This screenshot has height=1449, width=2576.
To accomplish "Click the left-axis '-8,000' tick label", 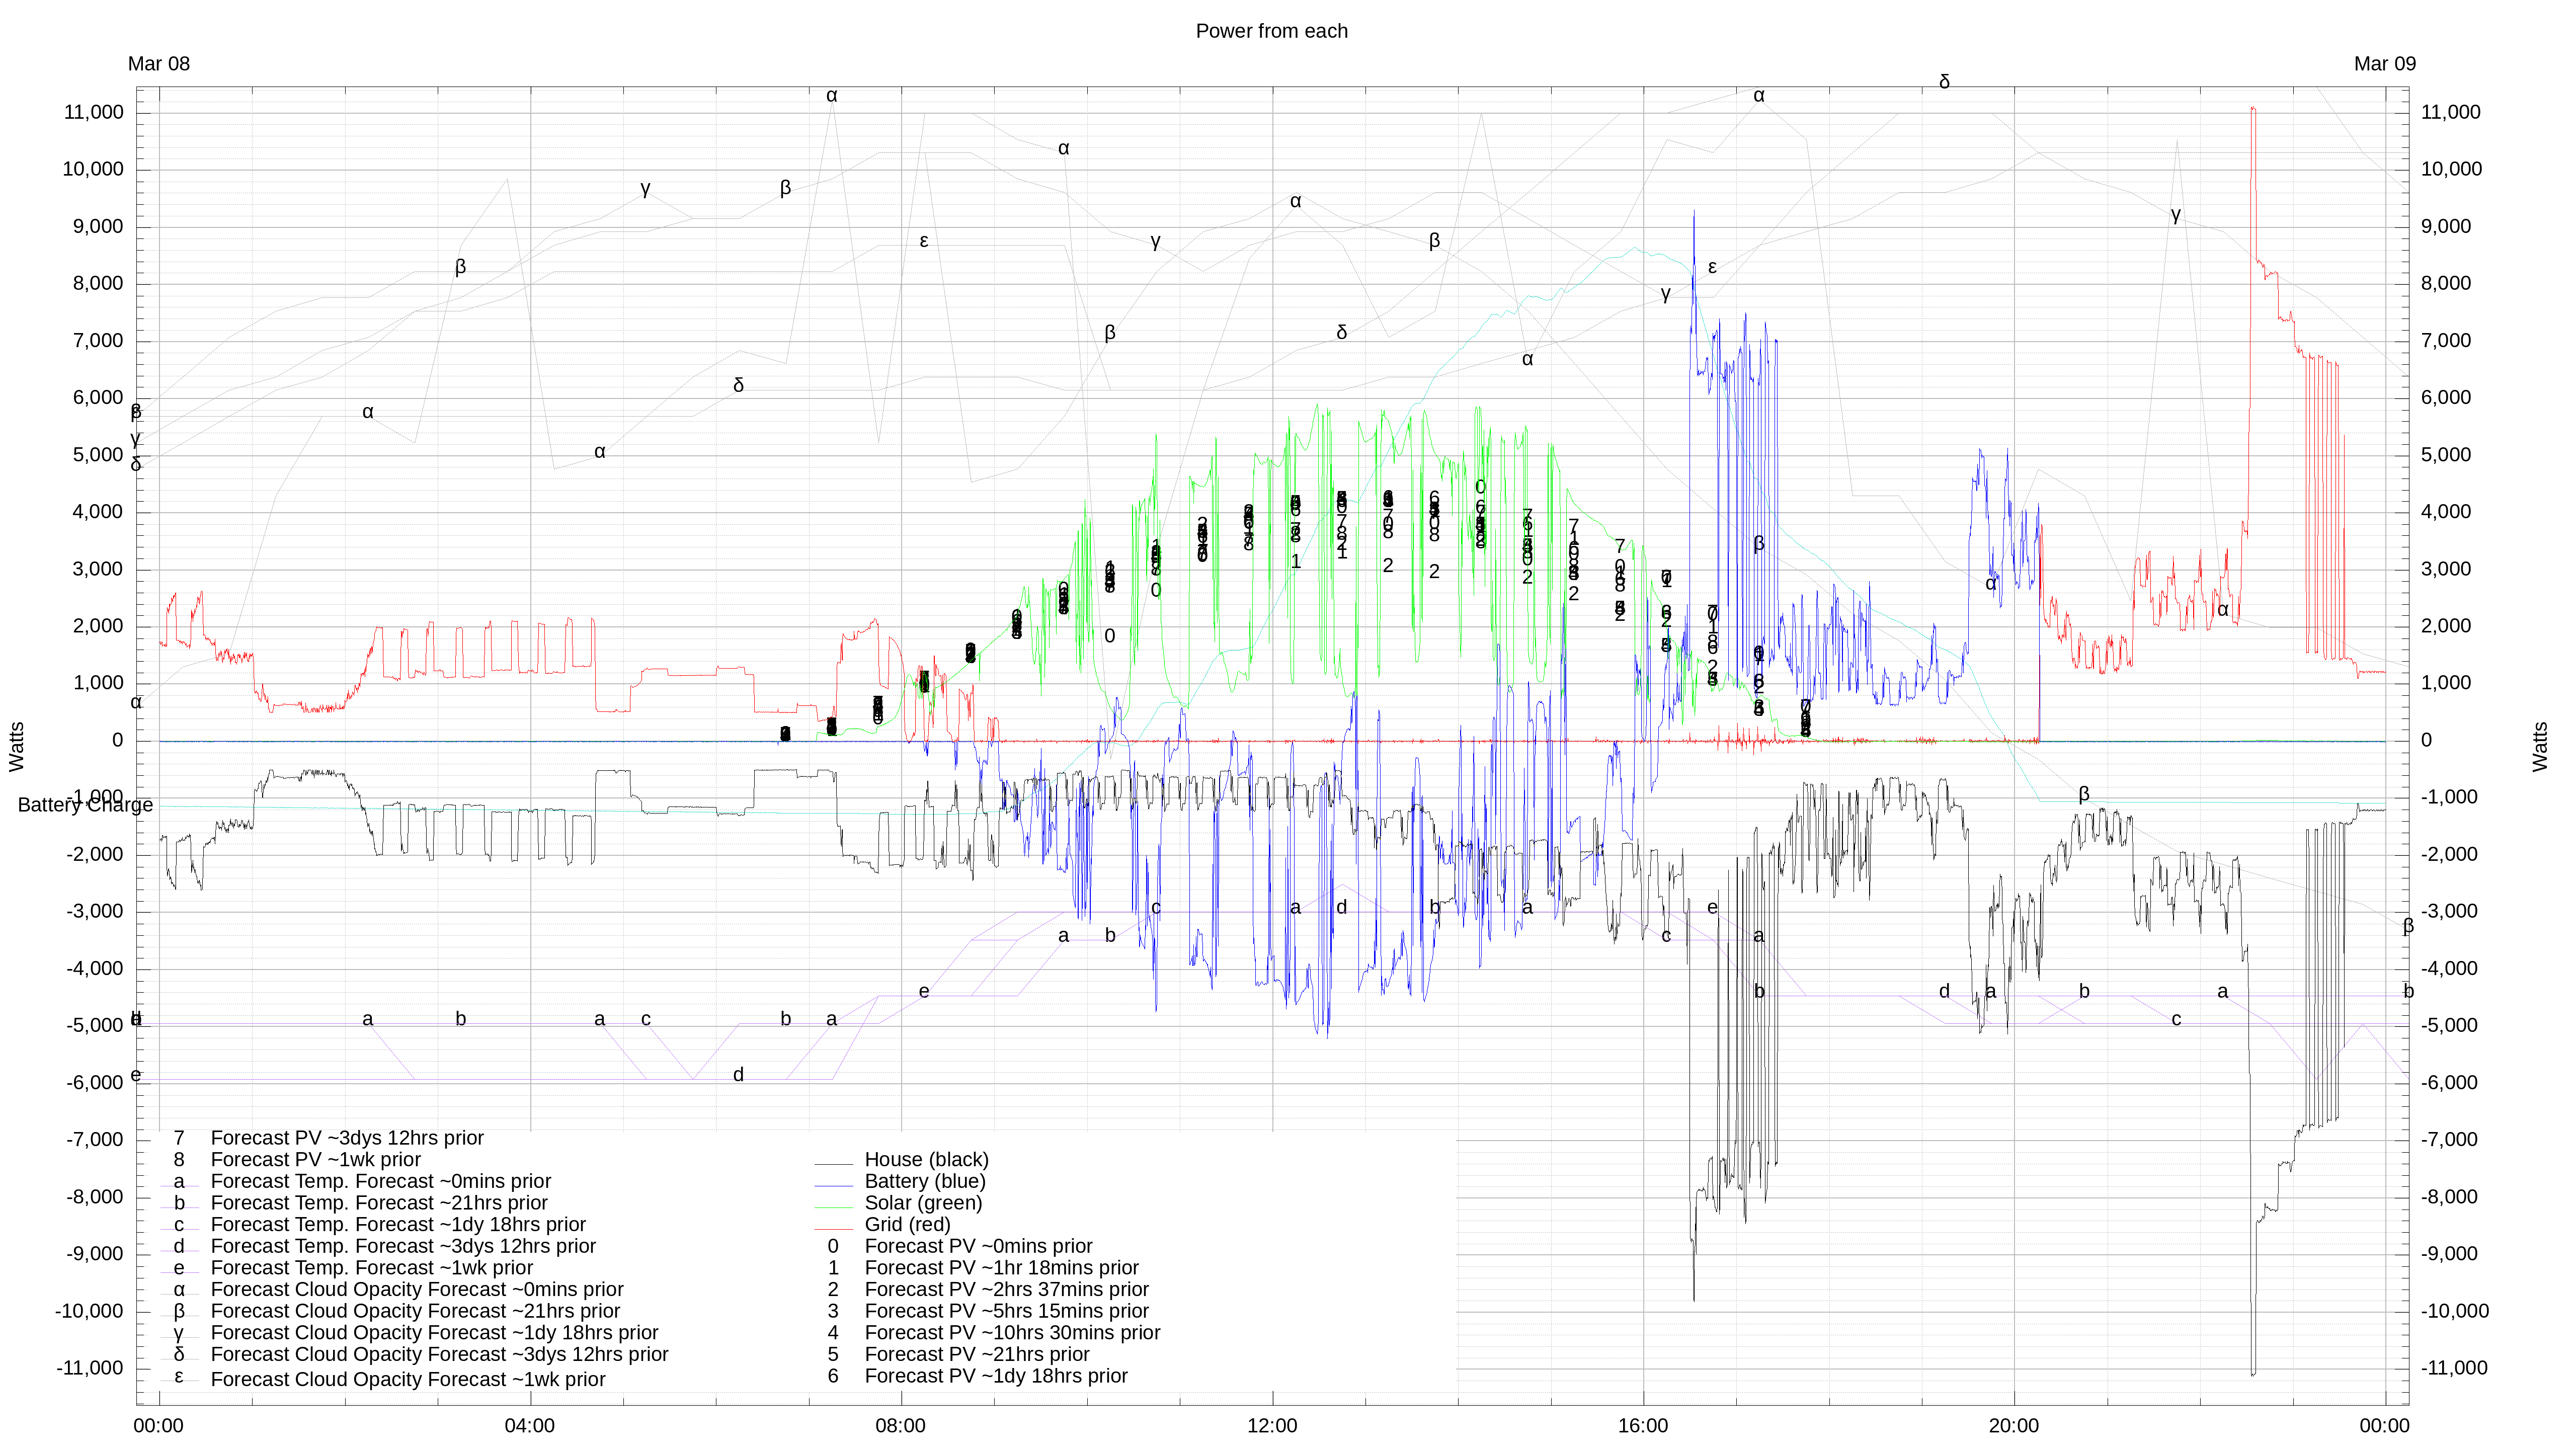I will click(x=95, y=1197).
